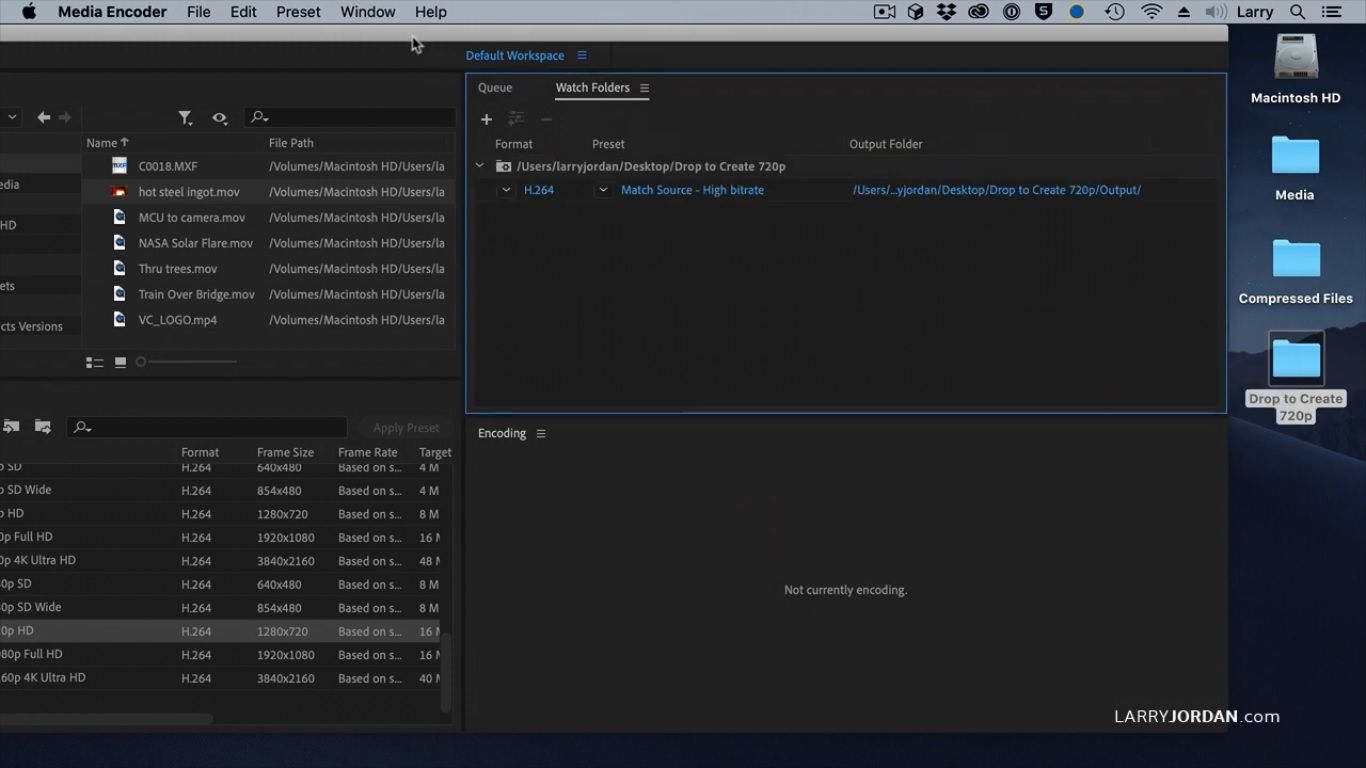Open the H.264 format dropdown
The height and width of the screenshot is (768, 1366).
point(506,190)
